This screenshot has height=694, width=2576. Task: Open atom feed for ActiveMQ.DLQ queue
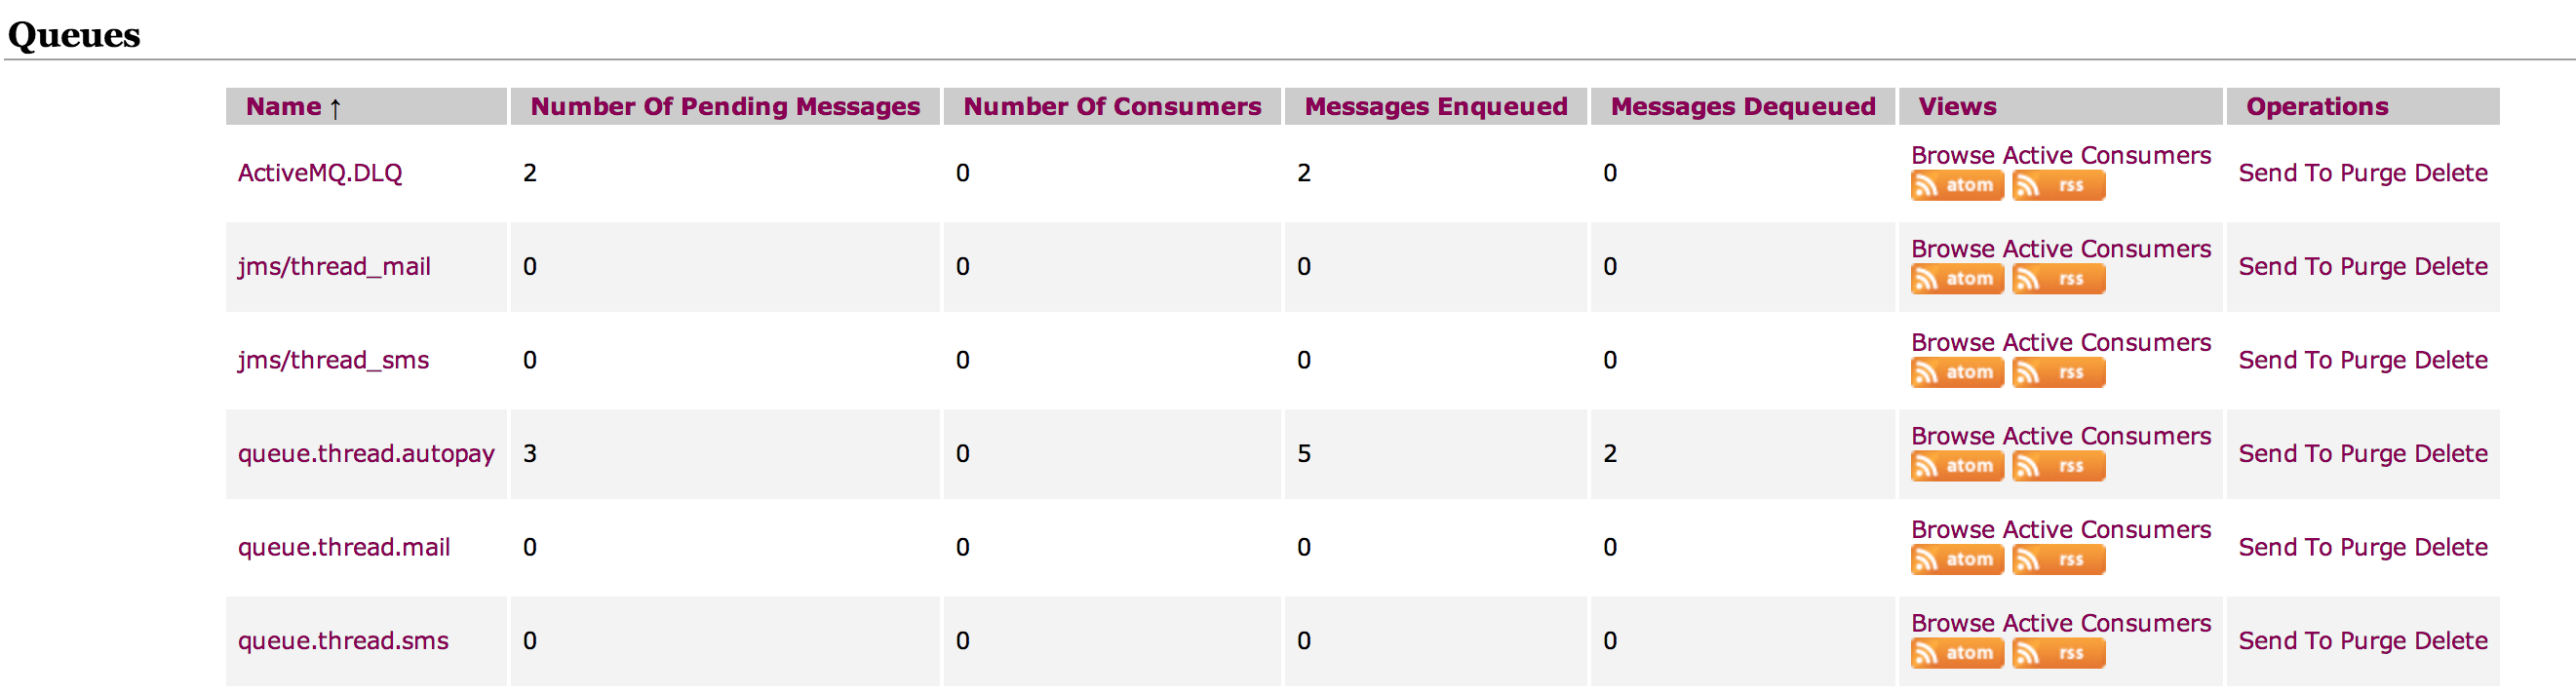tap(1957, 186)
